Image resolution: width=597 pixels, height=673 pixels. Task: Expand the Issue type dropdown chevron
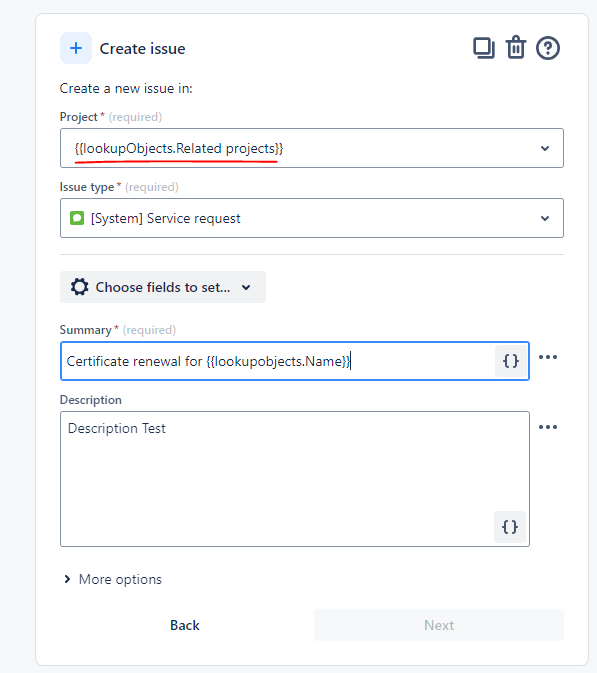[x=545, y=218]
